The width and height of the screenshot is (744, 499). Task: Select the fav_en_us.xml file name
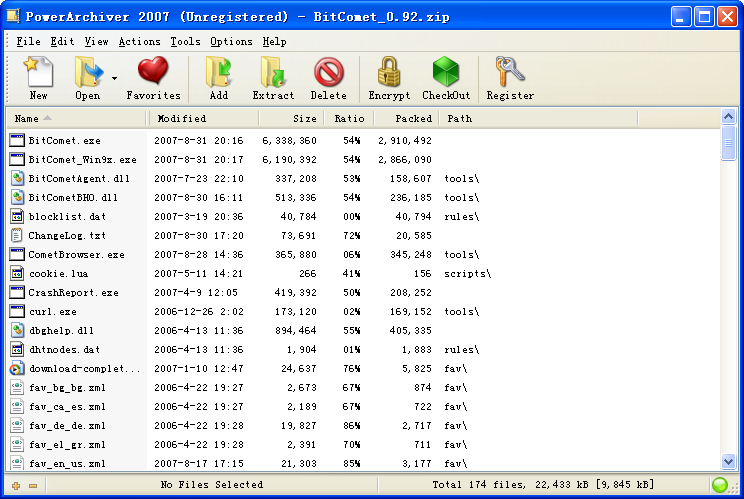(67, 464)
